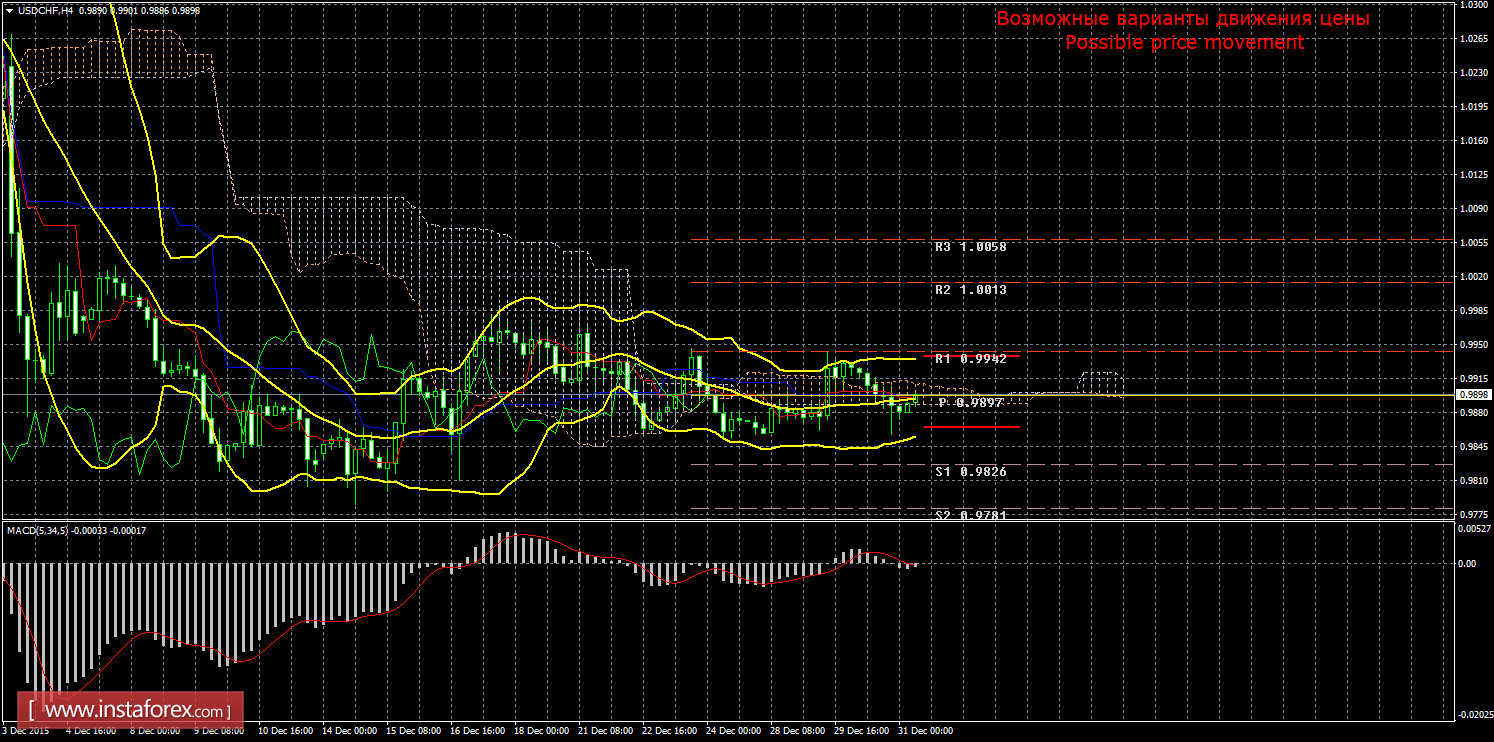The image size is (1494, 742).
Task: Select the R1 0.9942 resistance label
Action: (x=970, y=358)
